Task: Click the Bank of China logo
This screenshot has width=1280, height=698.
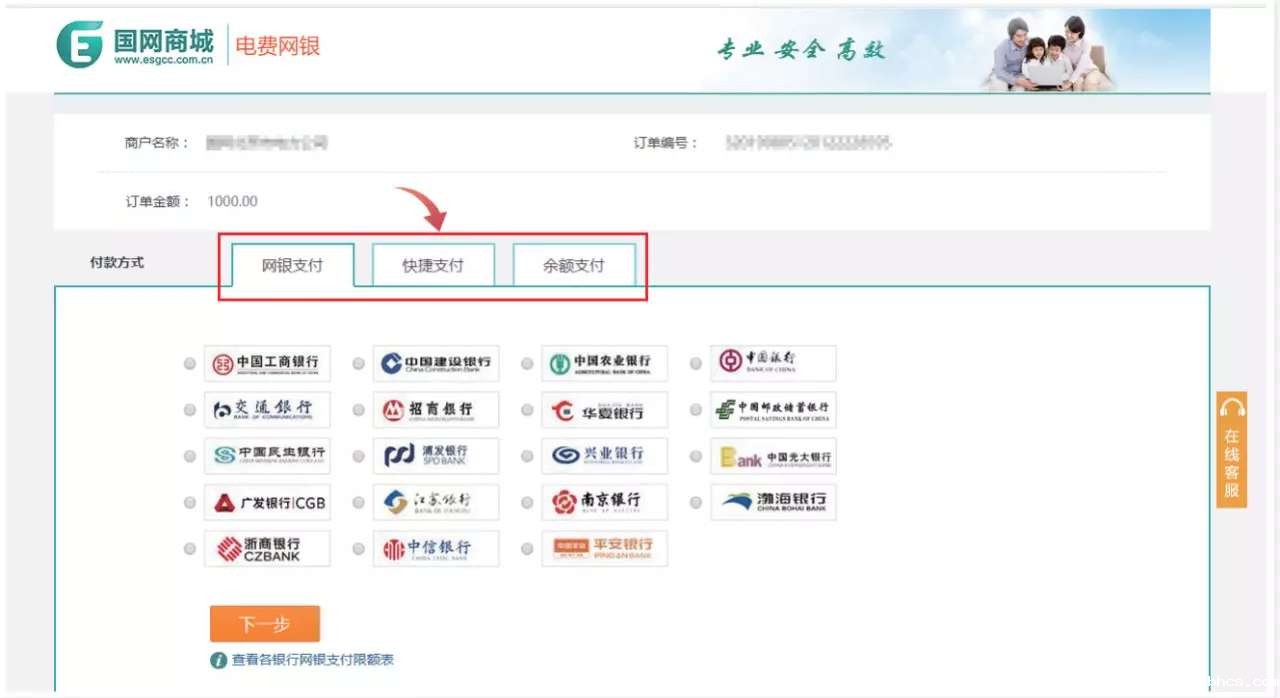Action: tap(773, 363)
